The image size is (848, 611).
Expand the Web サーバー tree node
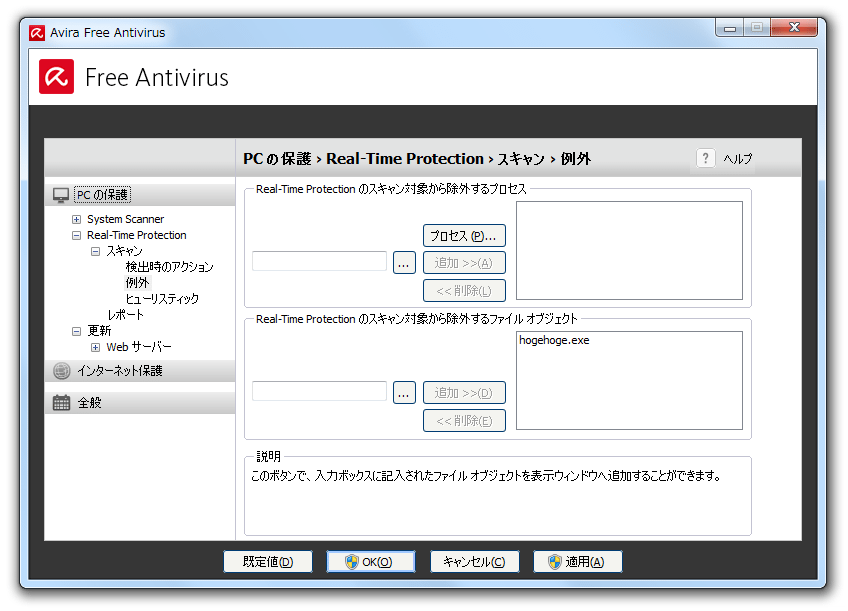coord(96,347)
